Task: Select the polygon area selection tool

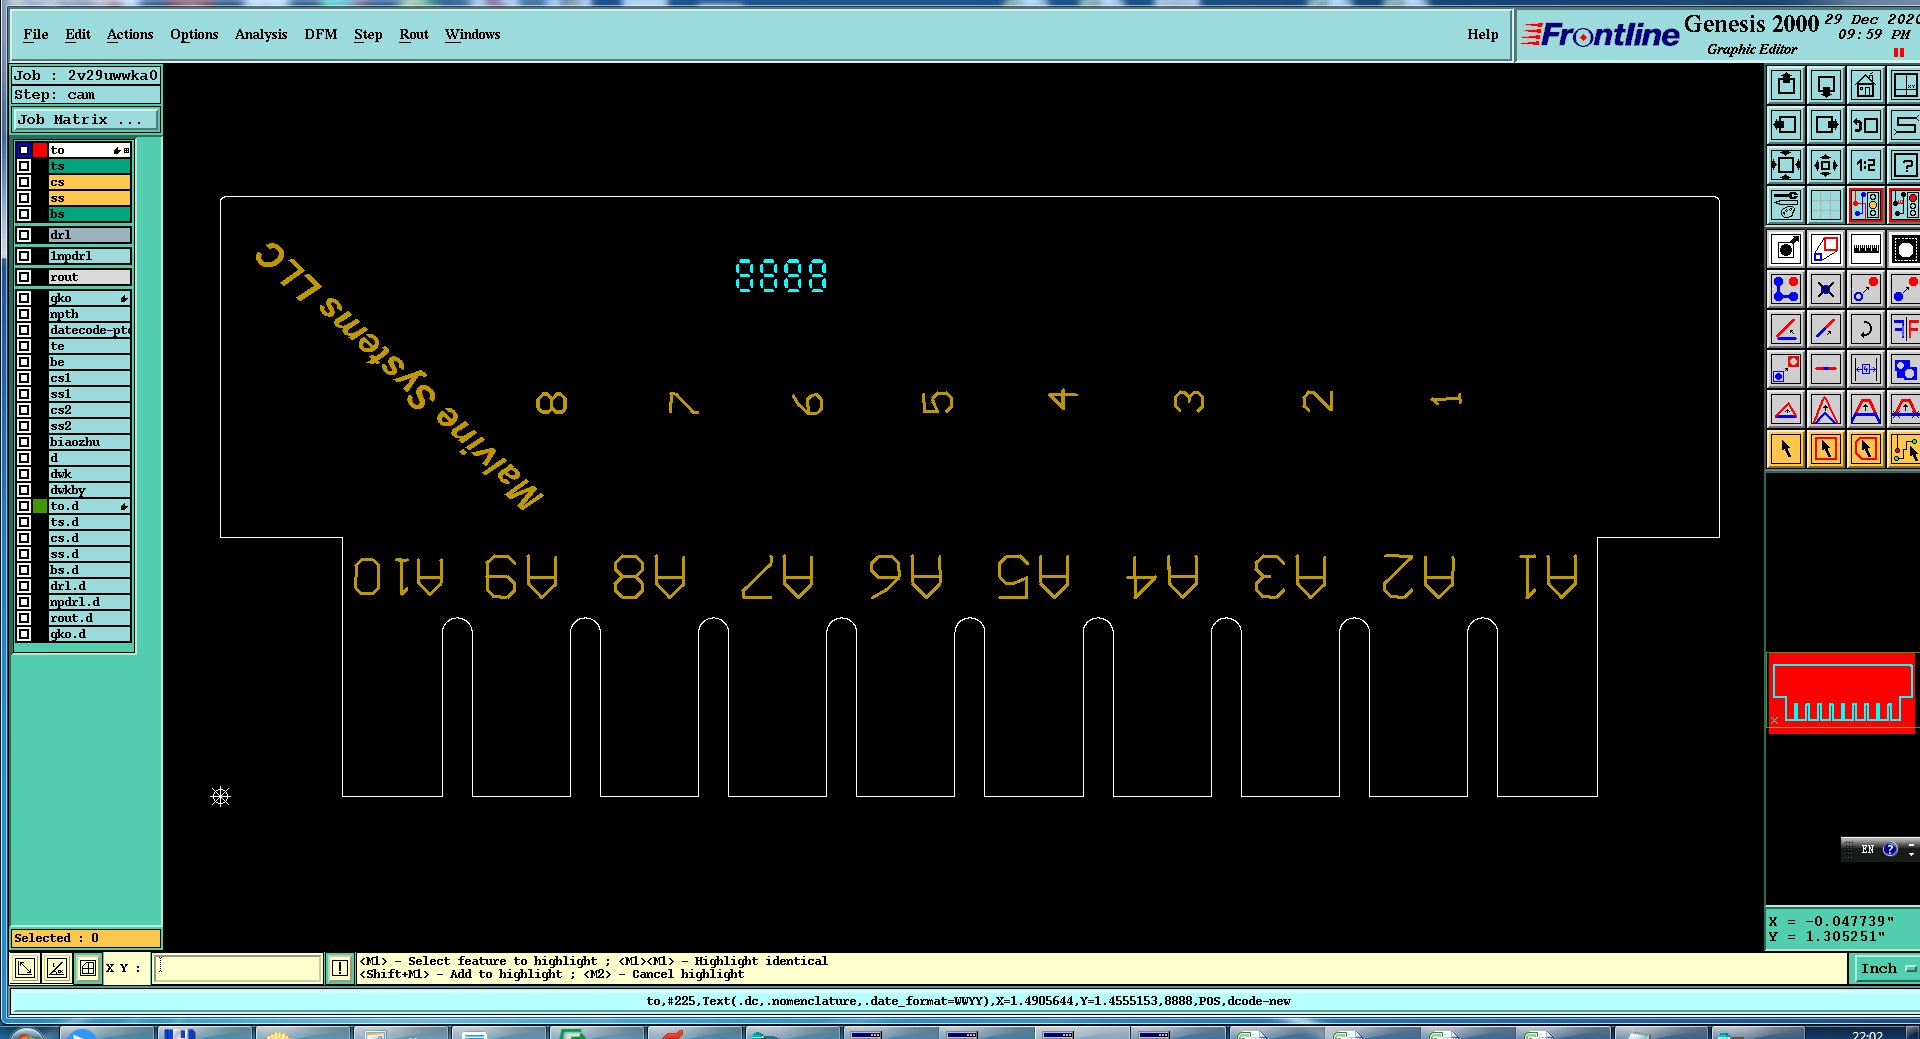Action: coord(1866,450)
